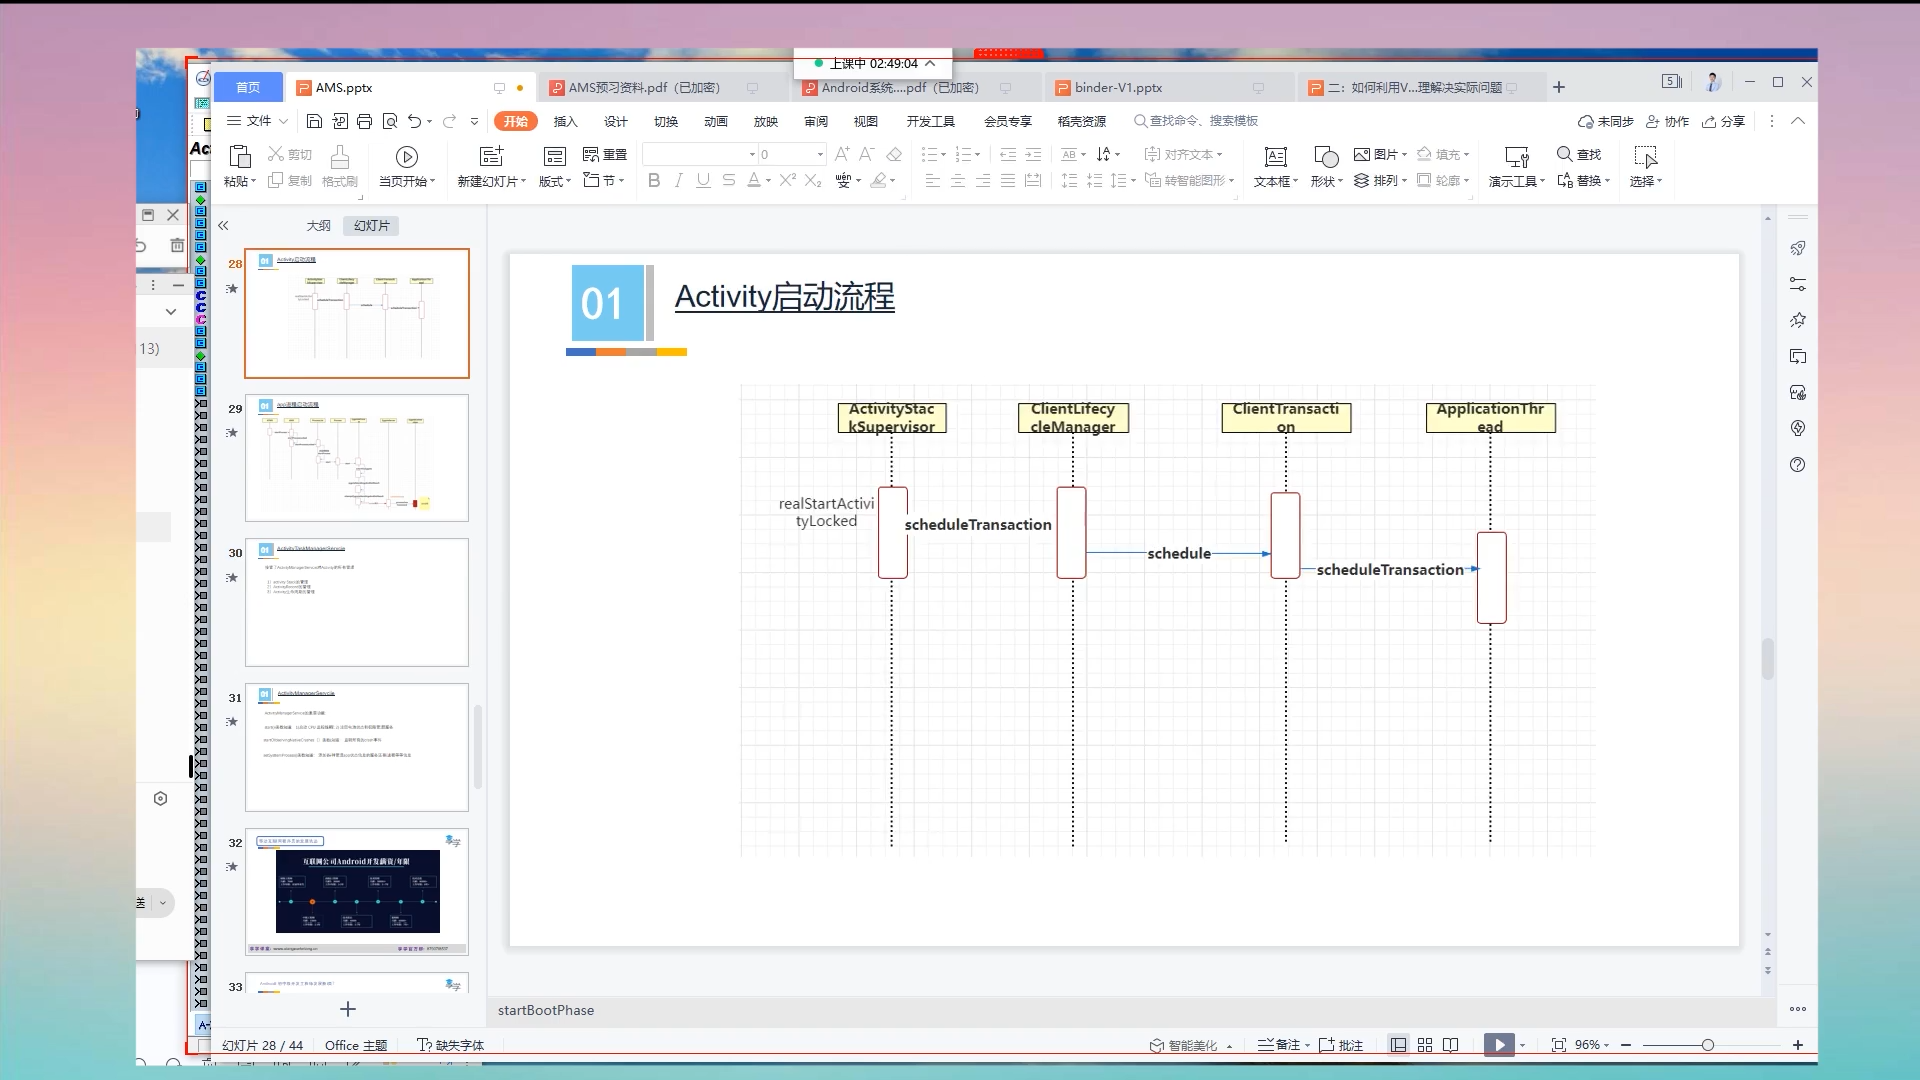Switch to binder-V1.pptx document tab
1920x1080 pixels.
(x=1118, y=88)
